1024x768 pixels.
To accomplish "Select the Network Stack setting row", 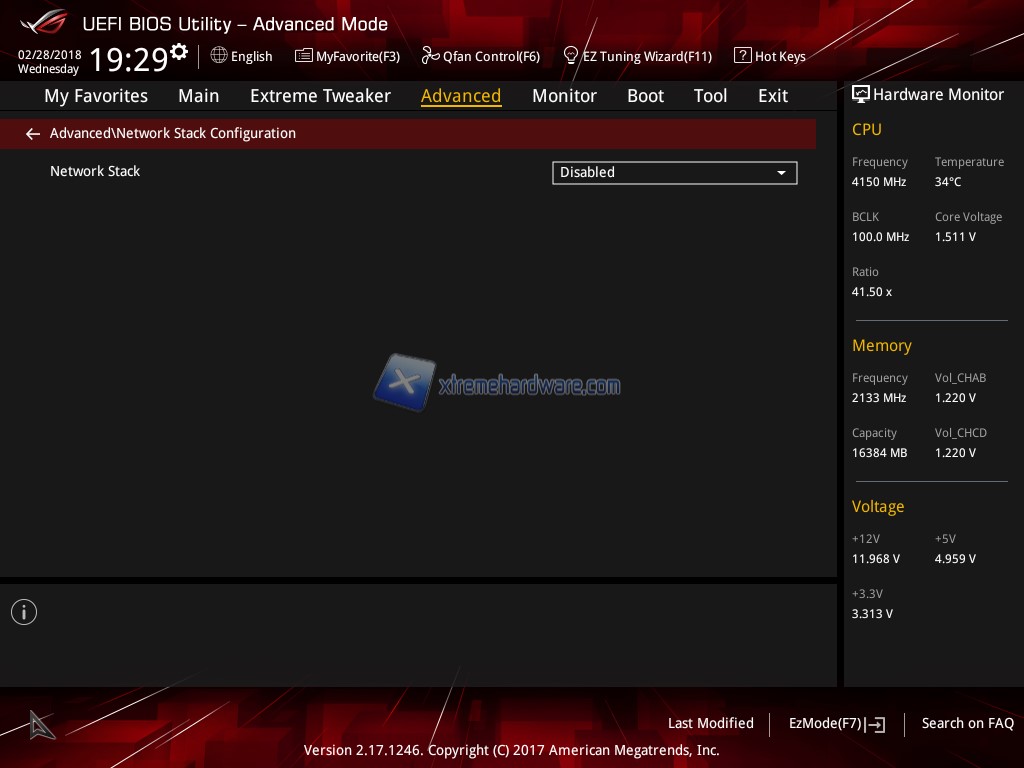I will tap(95, 172).
